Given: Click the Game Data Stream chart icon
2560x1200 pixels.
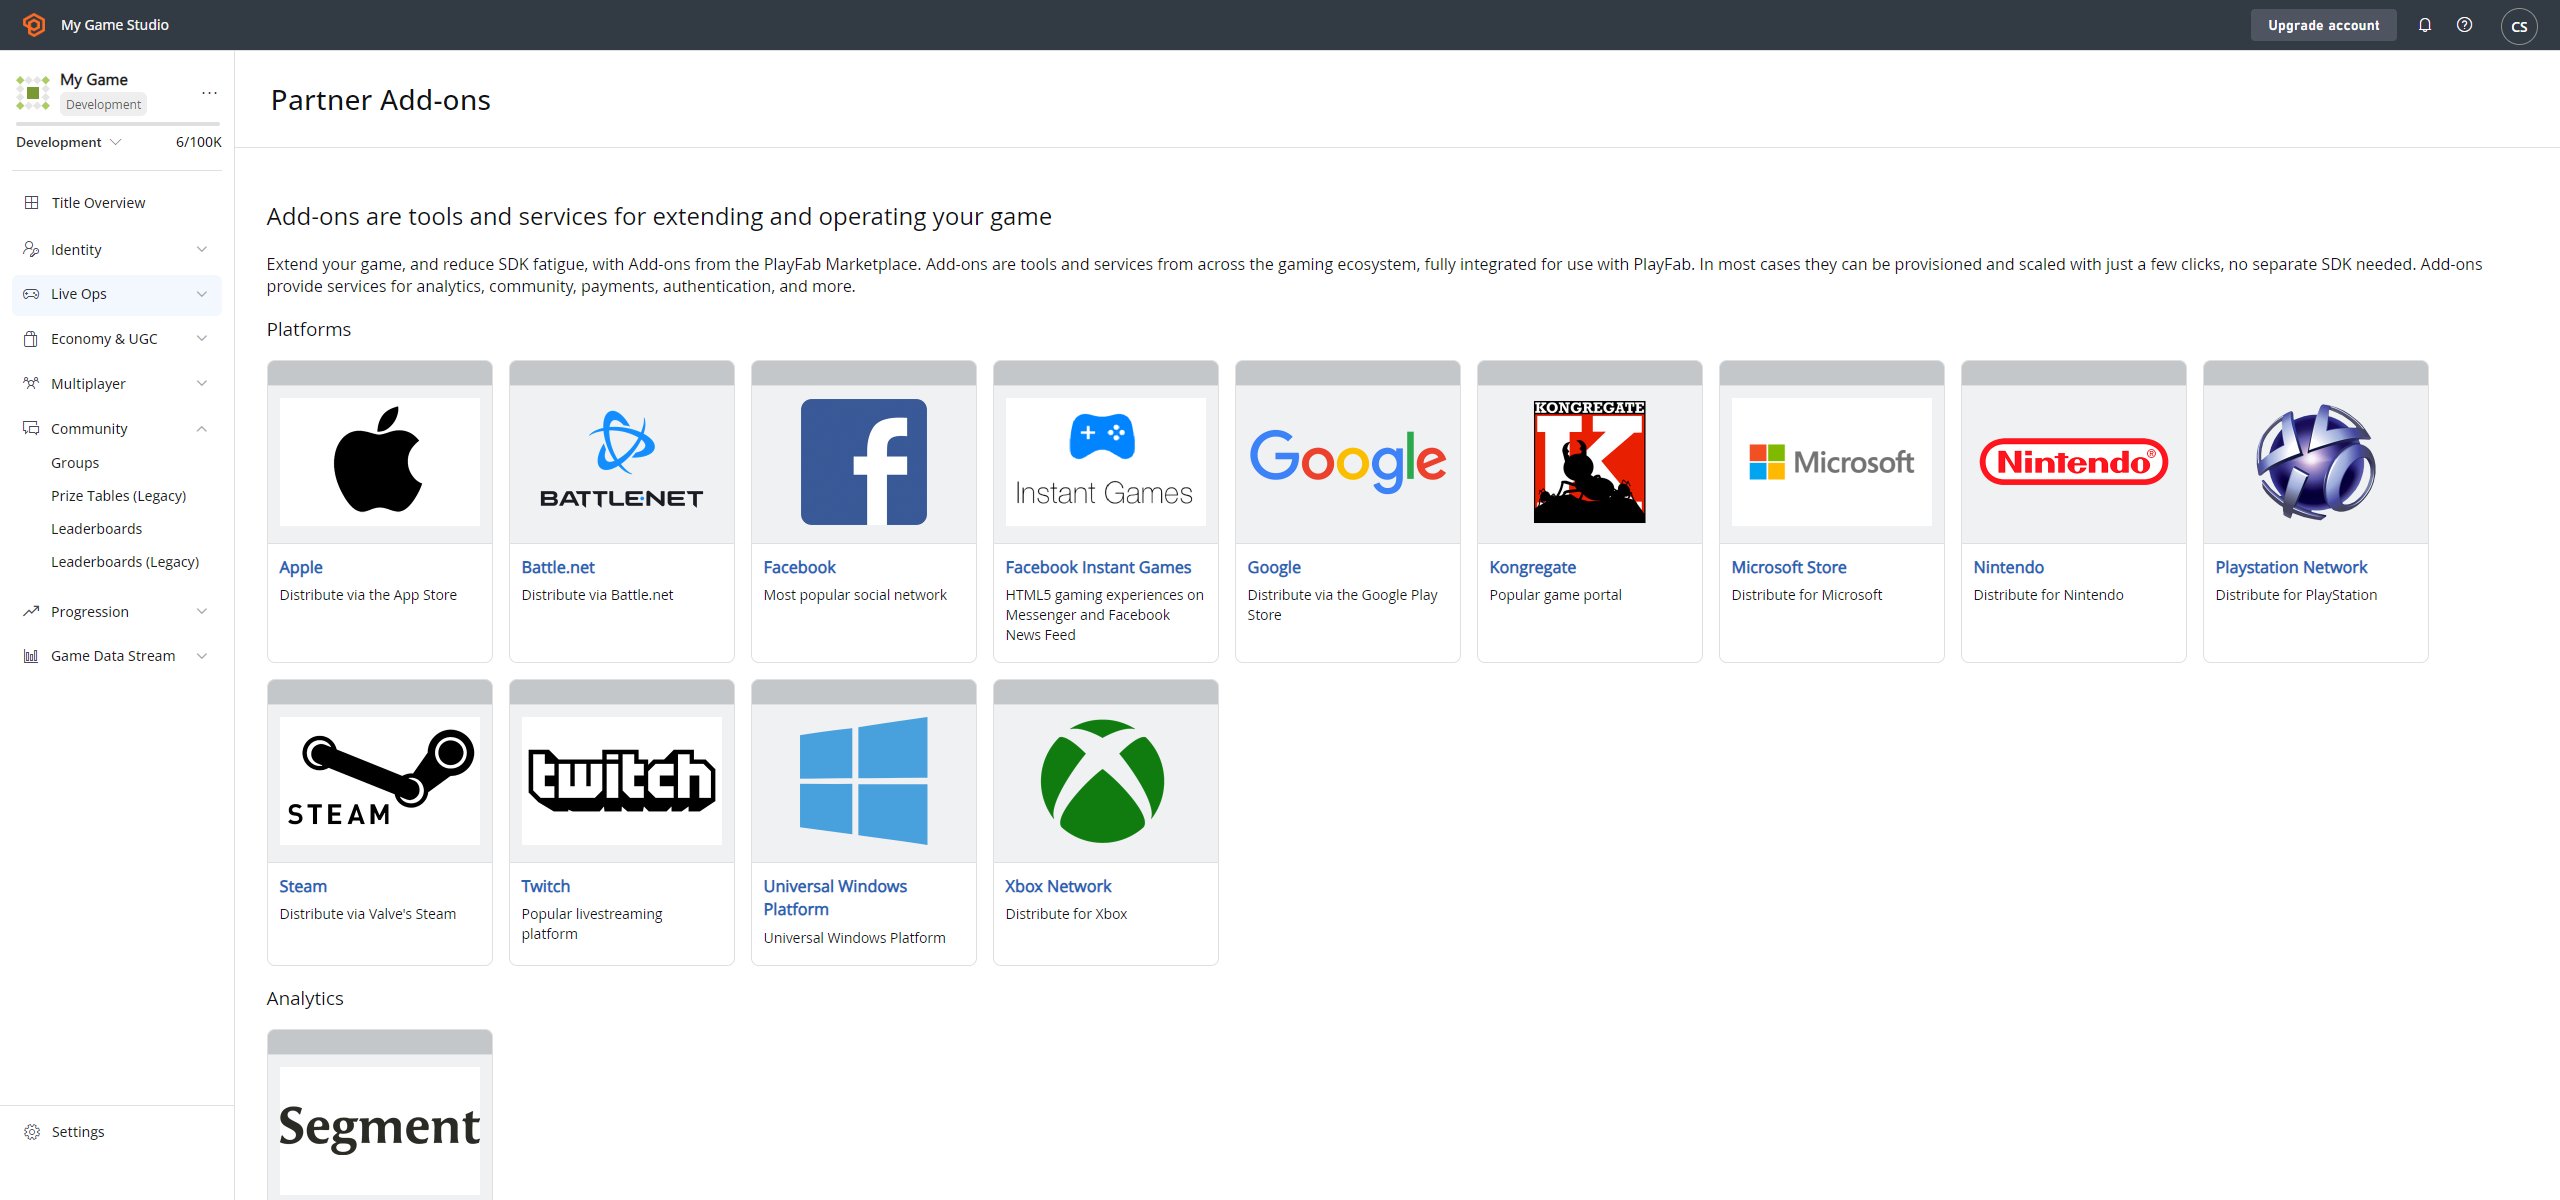Looking at the screenshot, I should [x=32, y=656].
